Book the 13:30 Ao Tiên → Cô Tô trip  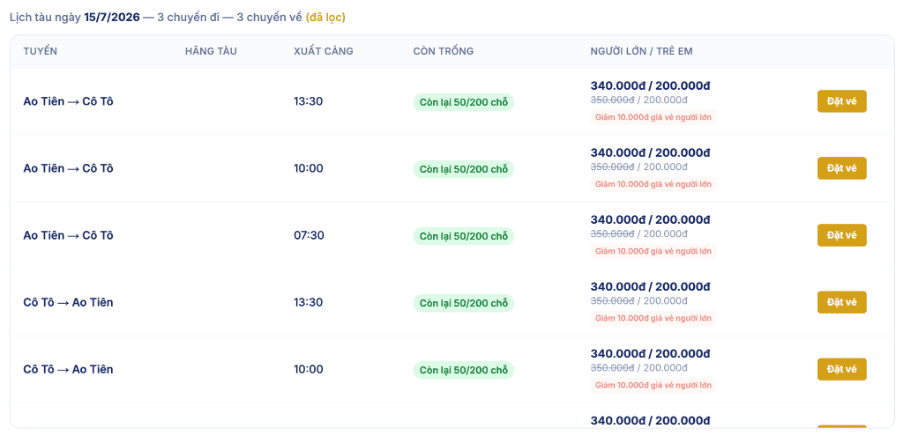[842, 102]
